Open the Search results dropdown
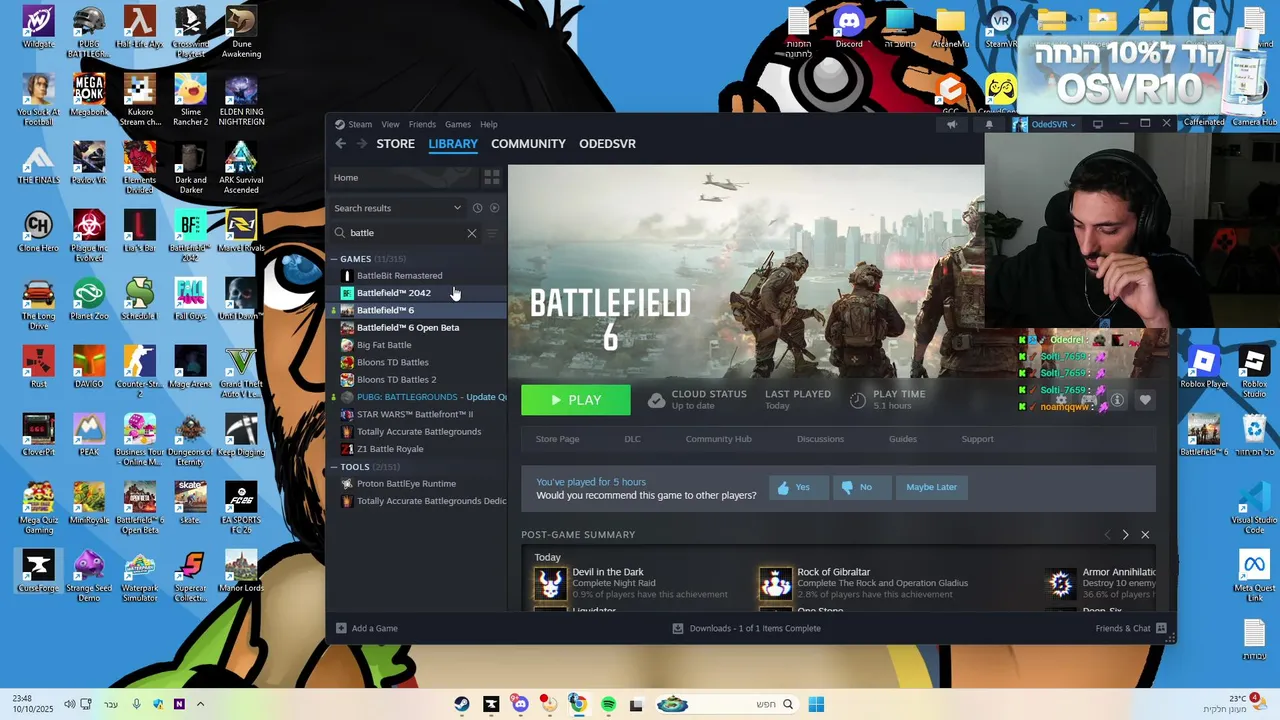Screen dimensions: 1280x720 [398, 208]
